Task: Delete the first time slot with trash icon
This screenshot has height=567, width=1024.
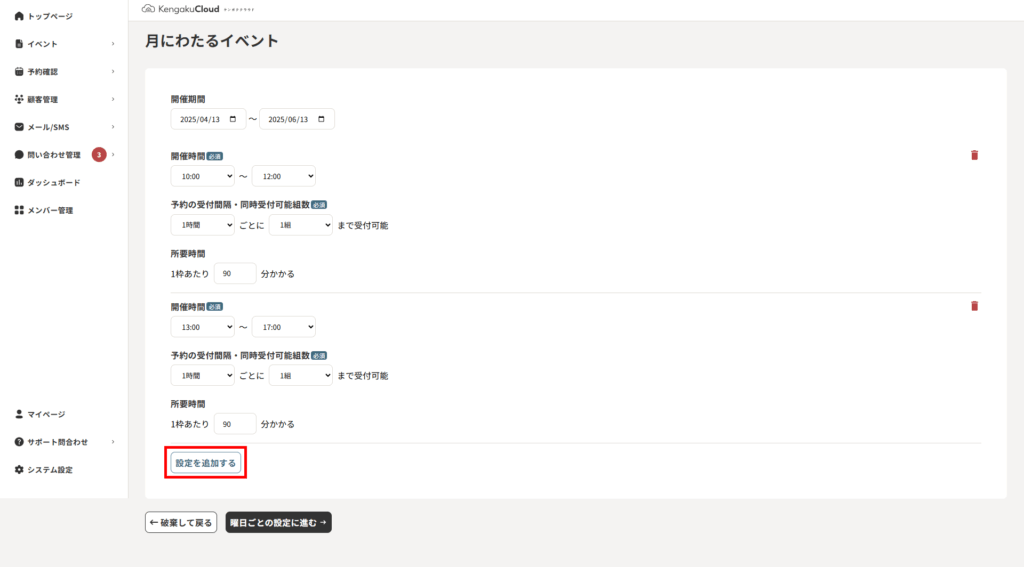Action: point(974,155)
